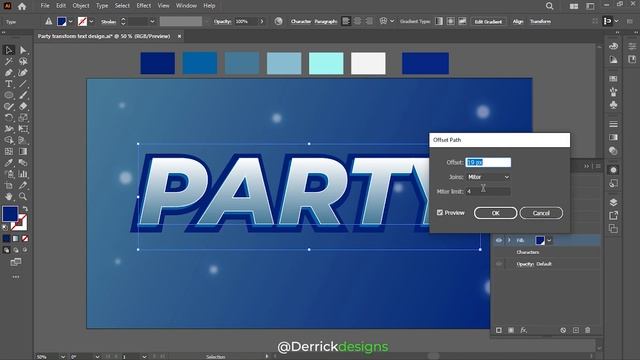The width and height of the screenshot is (640, 360).
Task: Pick the Lasso tool
Action: (x=23, y=61)
